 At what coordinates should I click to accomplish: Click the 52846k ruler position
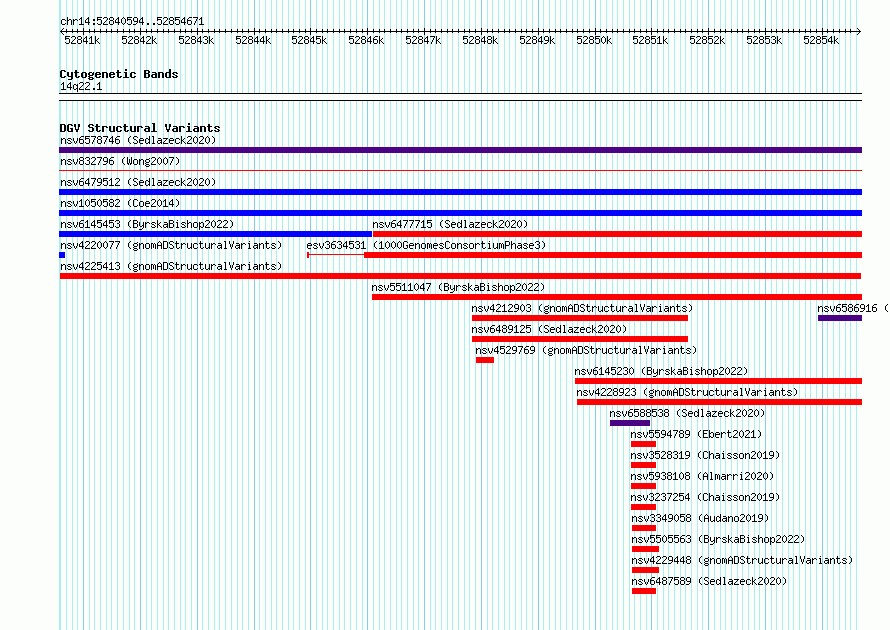366,40
